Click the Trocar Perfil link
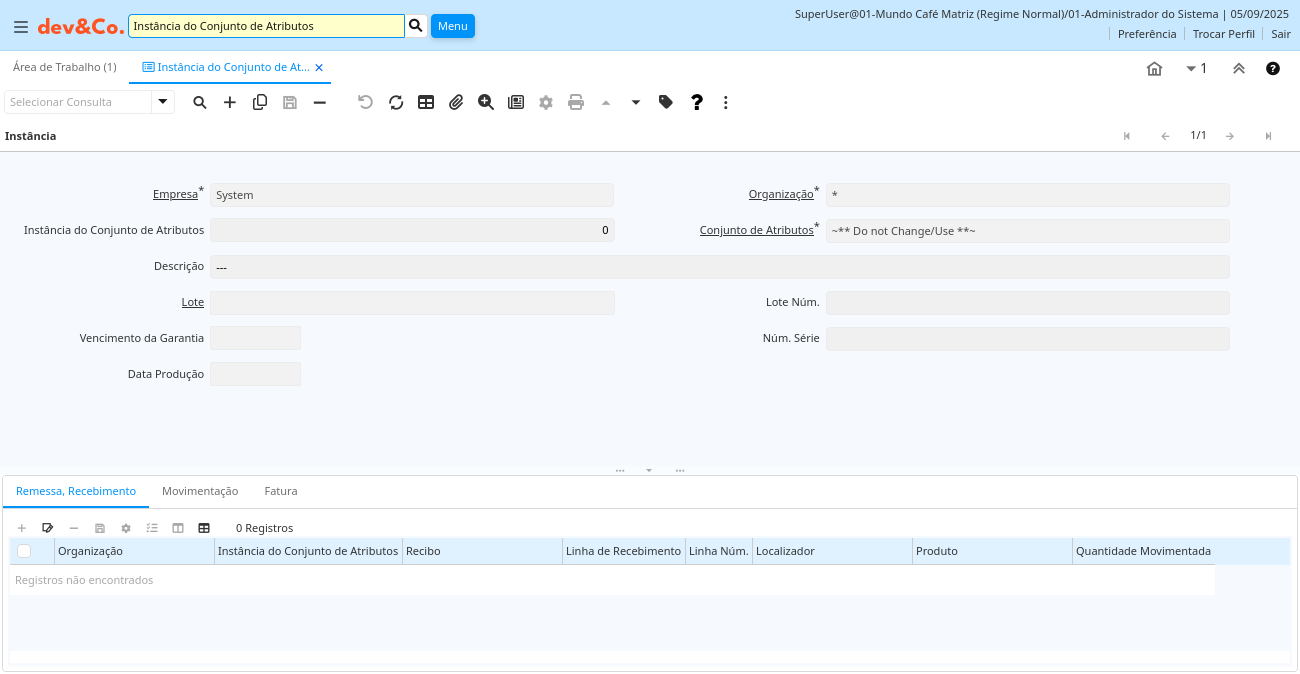The image size is (1300, 674). 1223,34
